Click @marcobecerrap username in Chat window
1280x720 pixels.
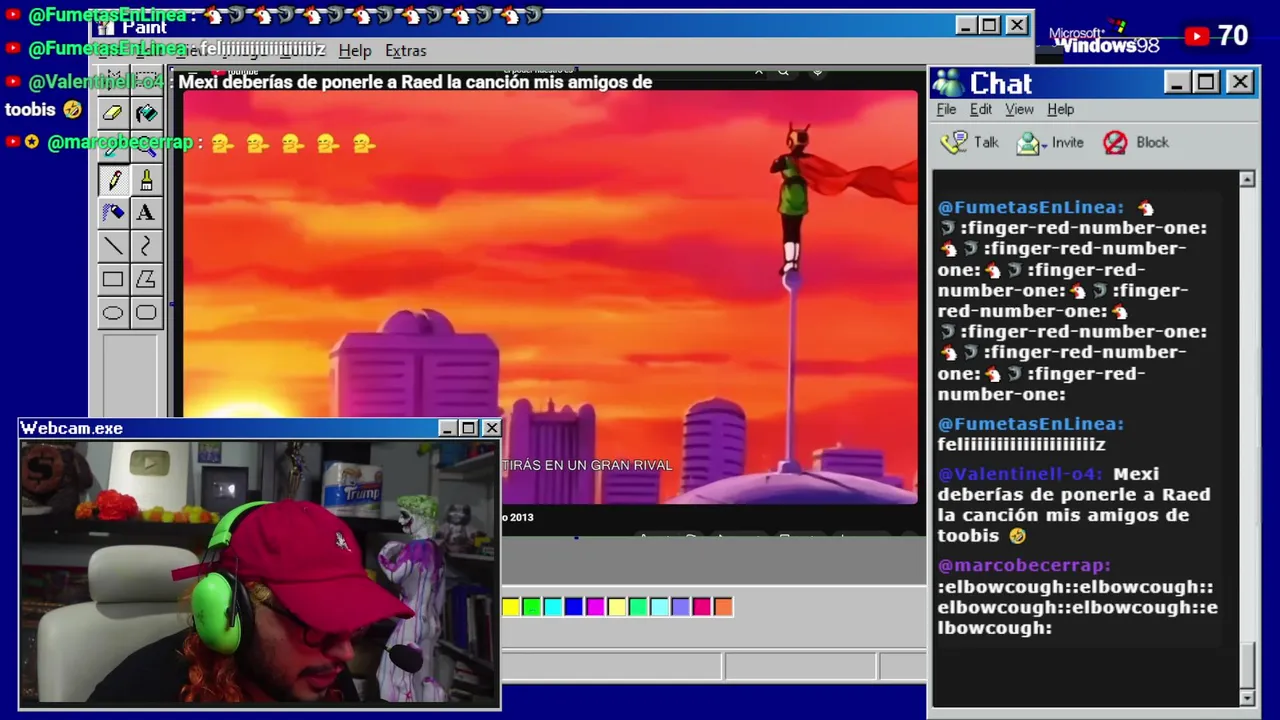tap(1024, 565)
